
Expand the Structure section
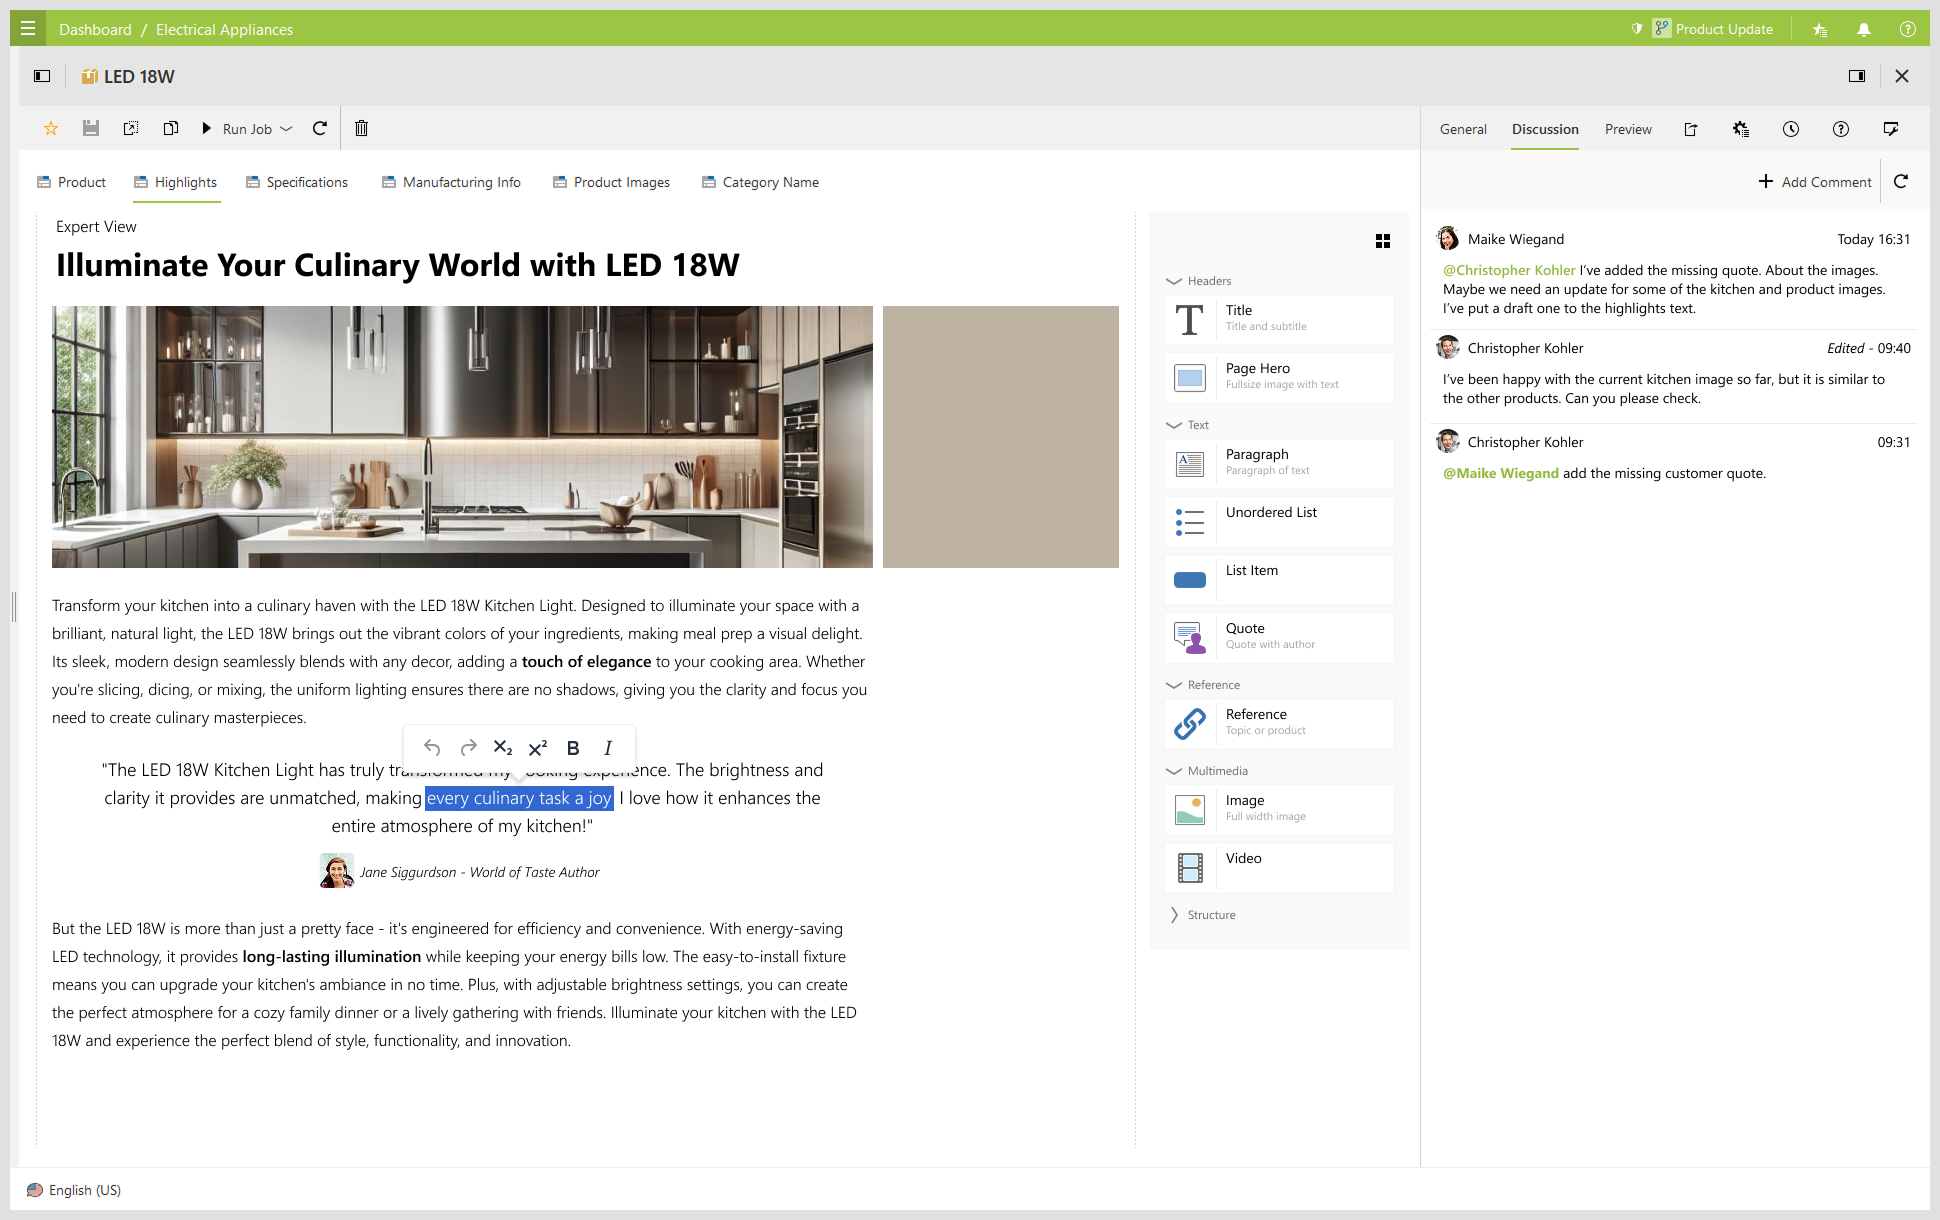1175,915
